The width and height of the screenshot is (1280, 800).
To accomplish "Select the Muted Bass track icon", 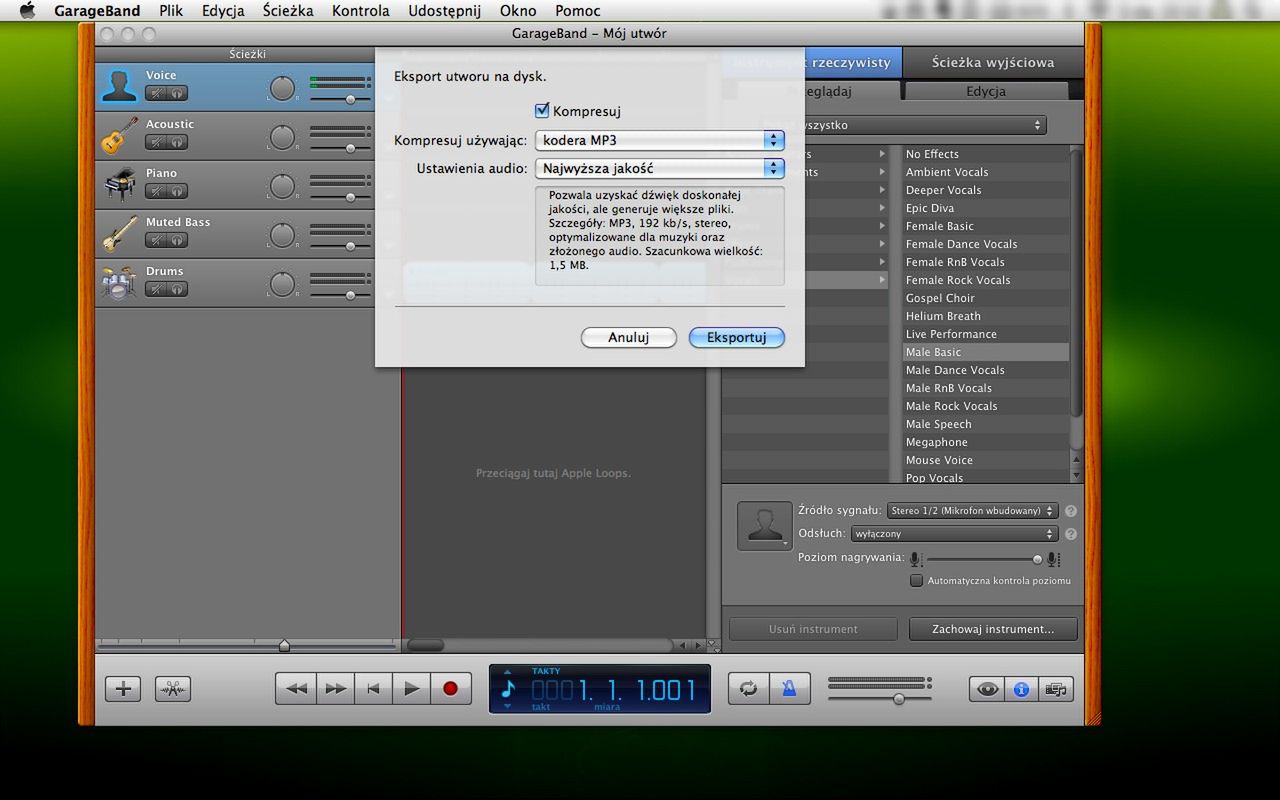I will click(x=119, y=233).
